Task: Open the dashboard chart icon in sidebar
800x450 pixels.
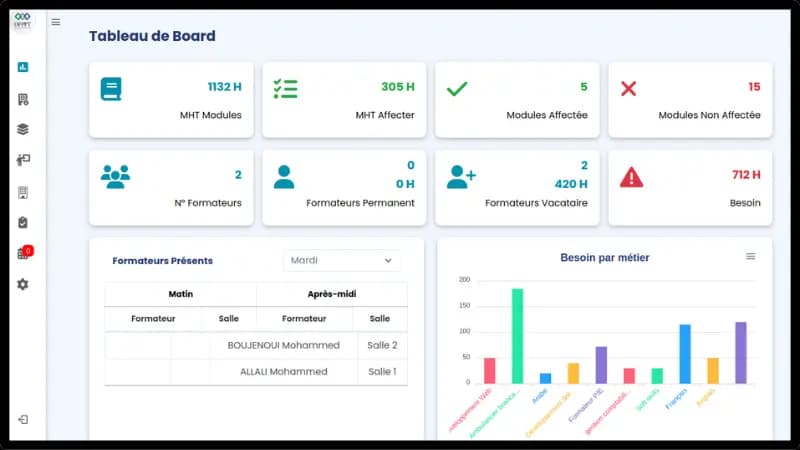Action: pyautogui.click(x=23, y=67)
